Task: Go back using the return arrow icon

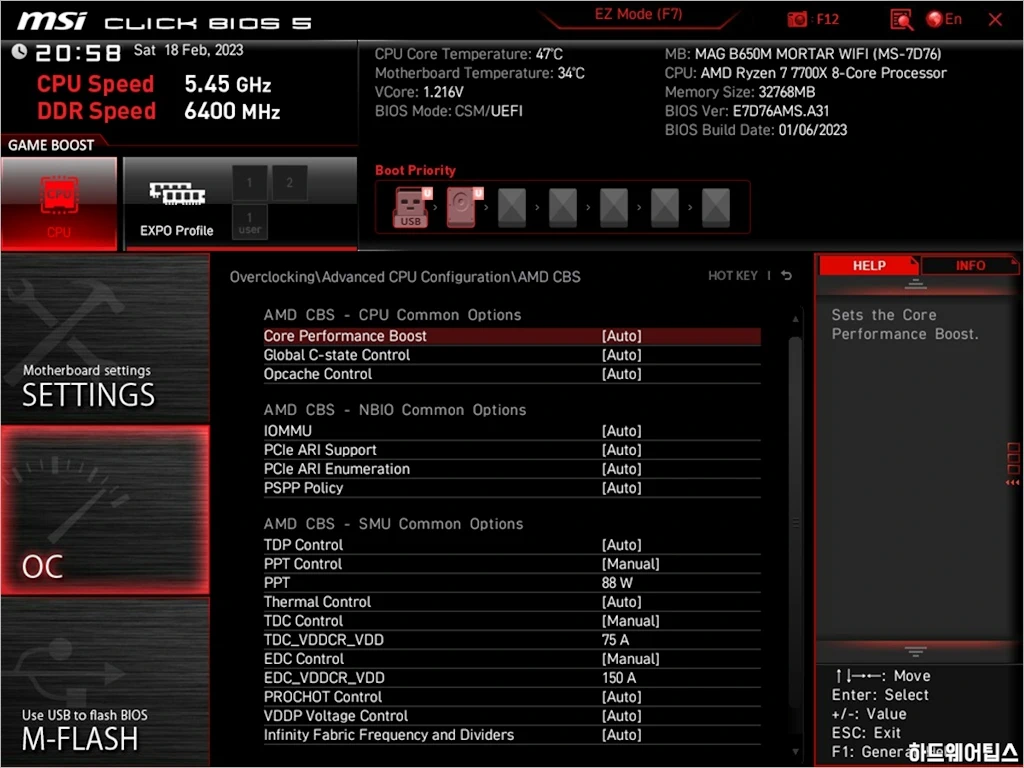Action: click(x=787, y=276)
